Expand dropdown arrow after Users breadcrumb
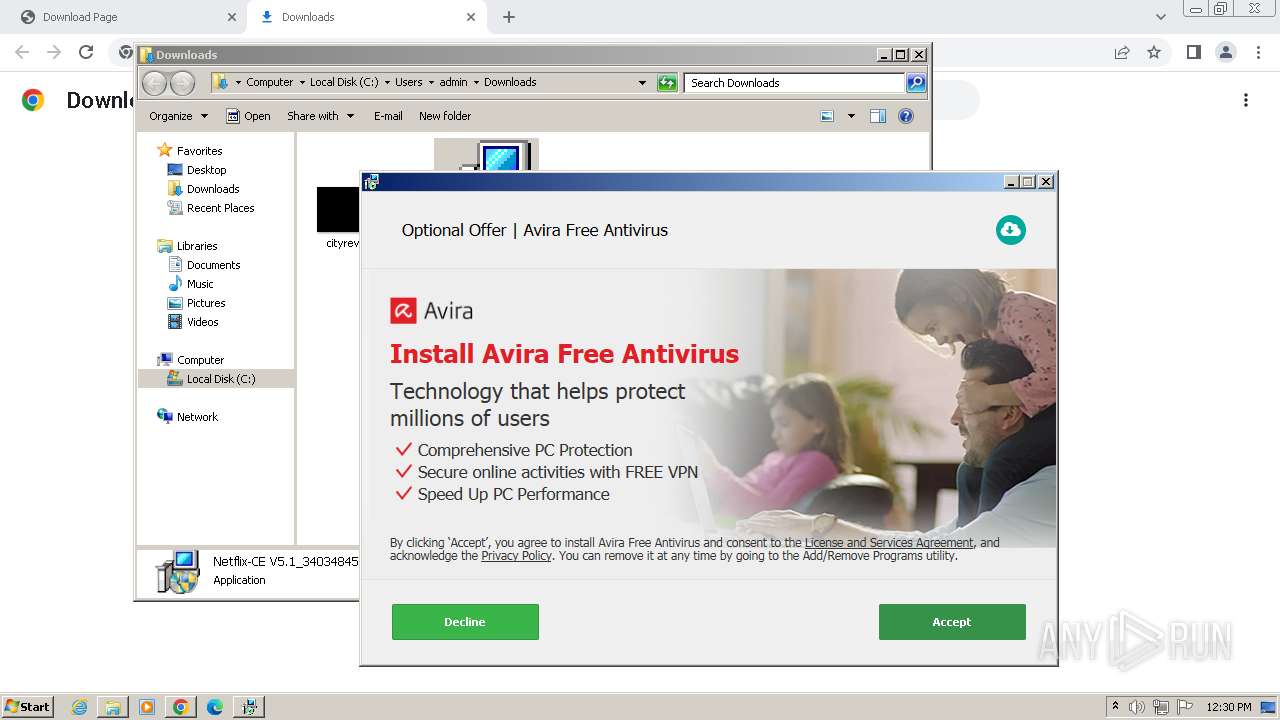The image size is (1280, 720). (431, 82)
